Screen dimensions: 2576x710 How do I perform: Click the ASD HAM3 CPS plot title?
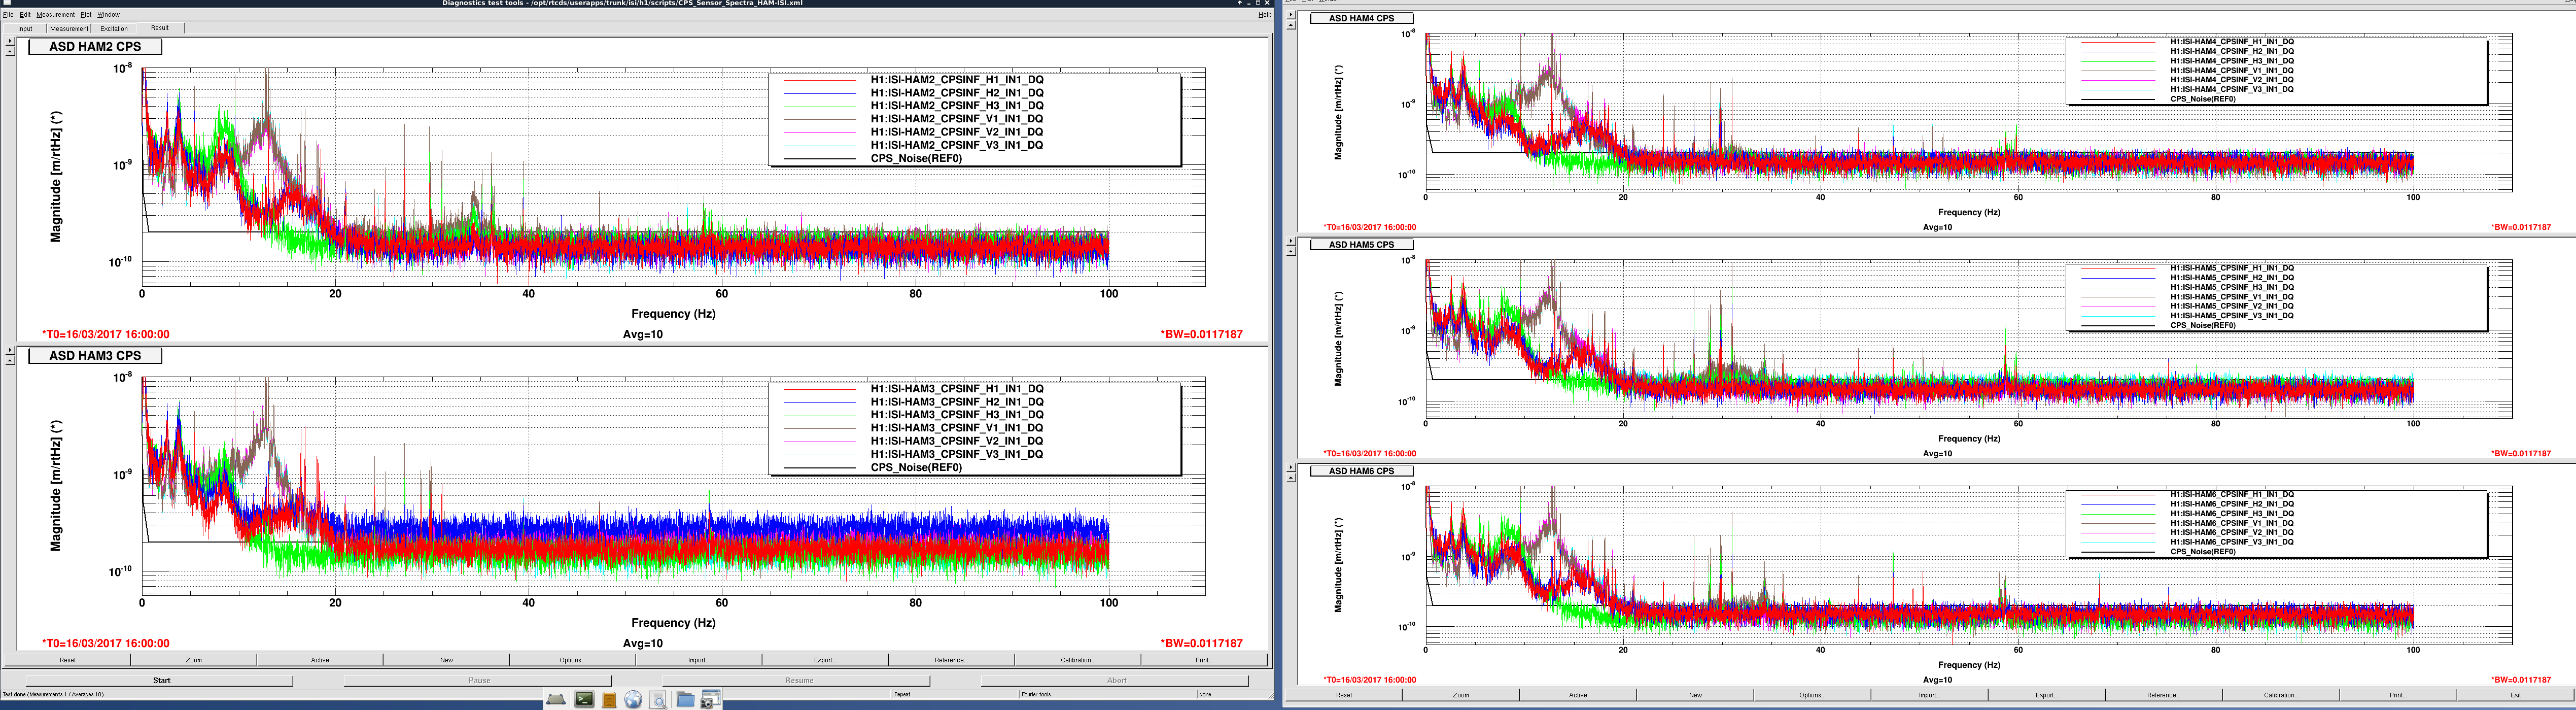[95, 356]
